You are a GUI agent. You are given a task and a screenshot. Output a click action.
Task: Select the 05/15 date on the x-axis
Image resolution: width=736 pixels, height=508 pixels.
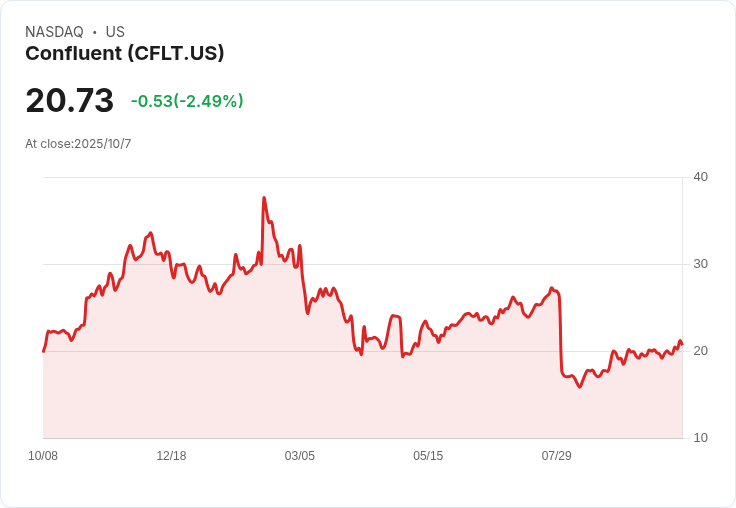point(428,456)
